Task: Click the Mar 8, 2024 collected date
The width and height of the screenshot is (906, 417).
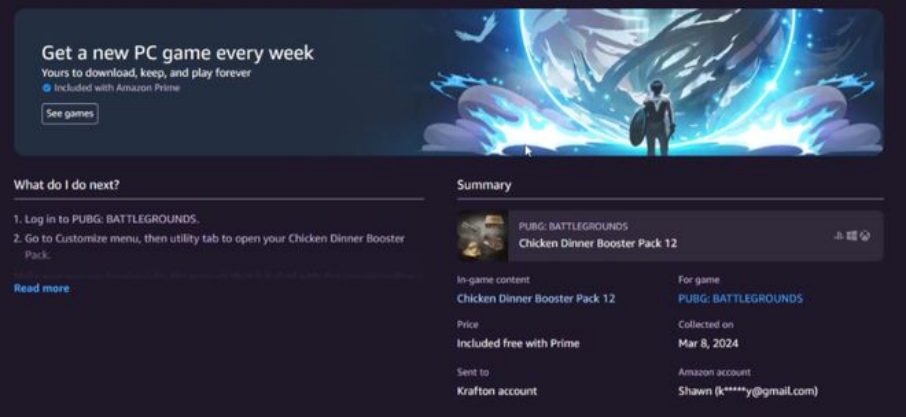Action: (x=708, y=344)
